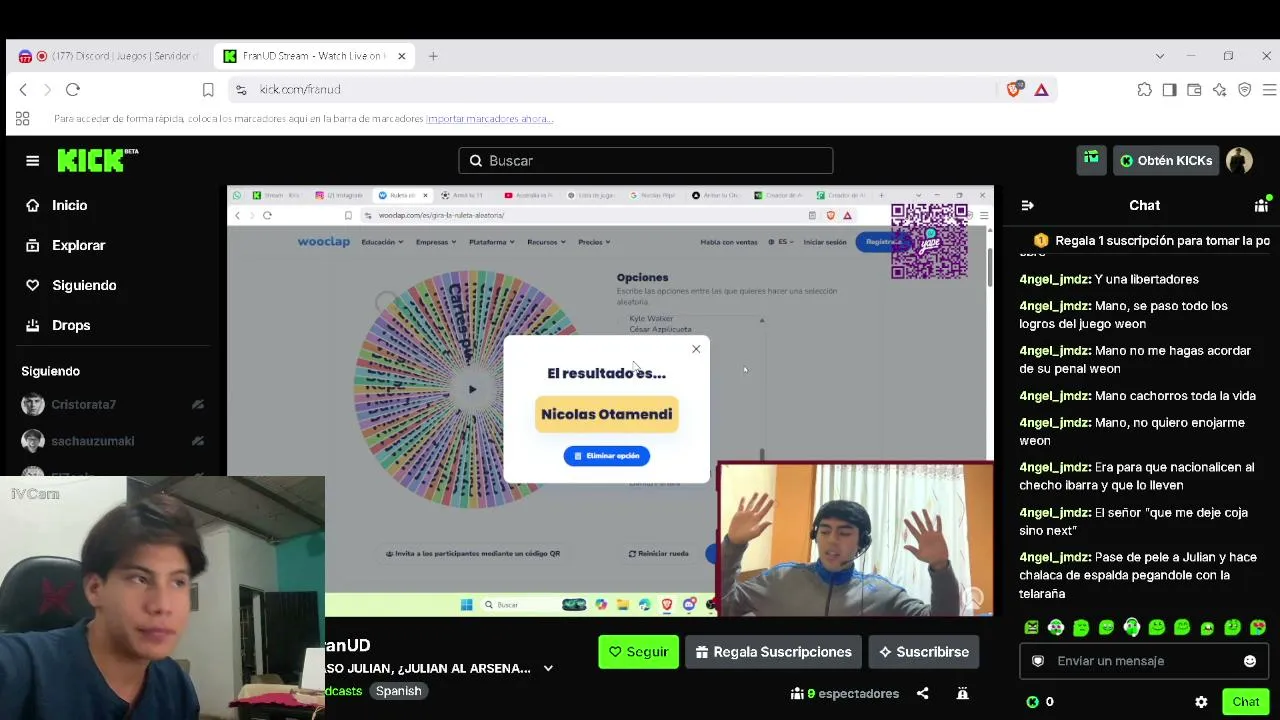
Task: Share the stream via share icon
Action: 923,693
